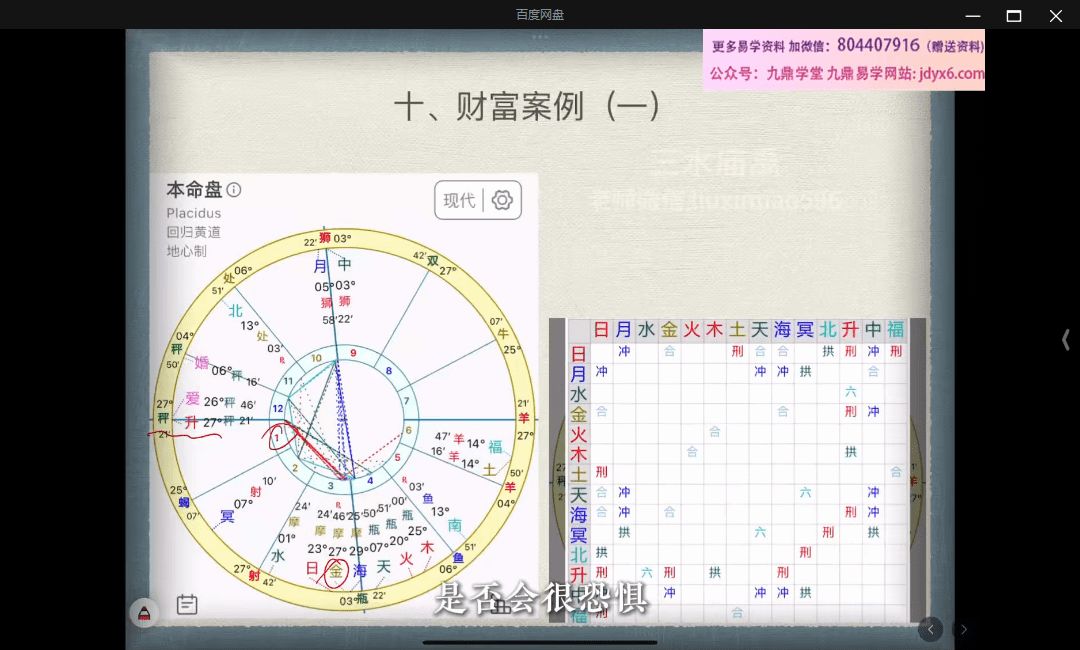Select the 月 row header in aspect table
This screenshot has height=650, width=1080.
[578, 374]
